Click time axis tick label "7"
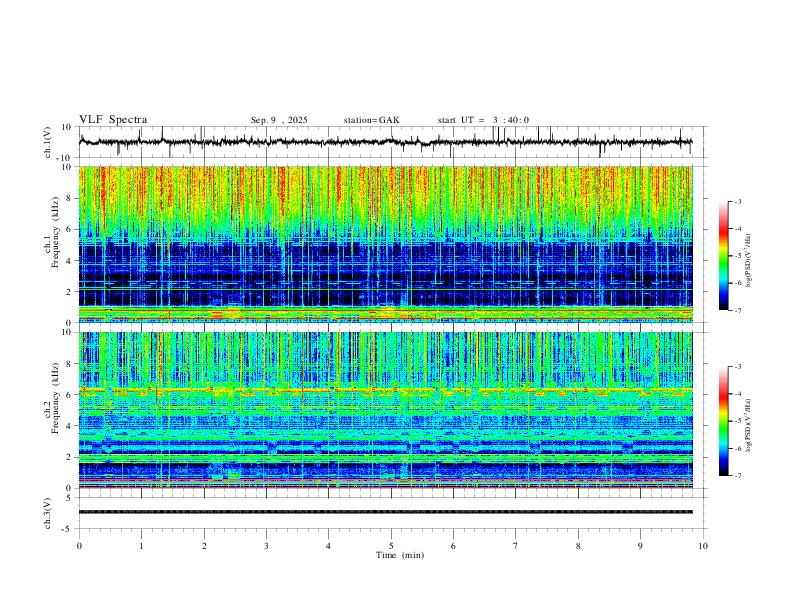The width and height of the screenshot is (792, 612). coord(516,546)
